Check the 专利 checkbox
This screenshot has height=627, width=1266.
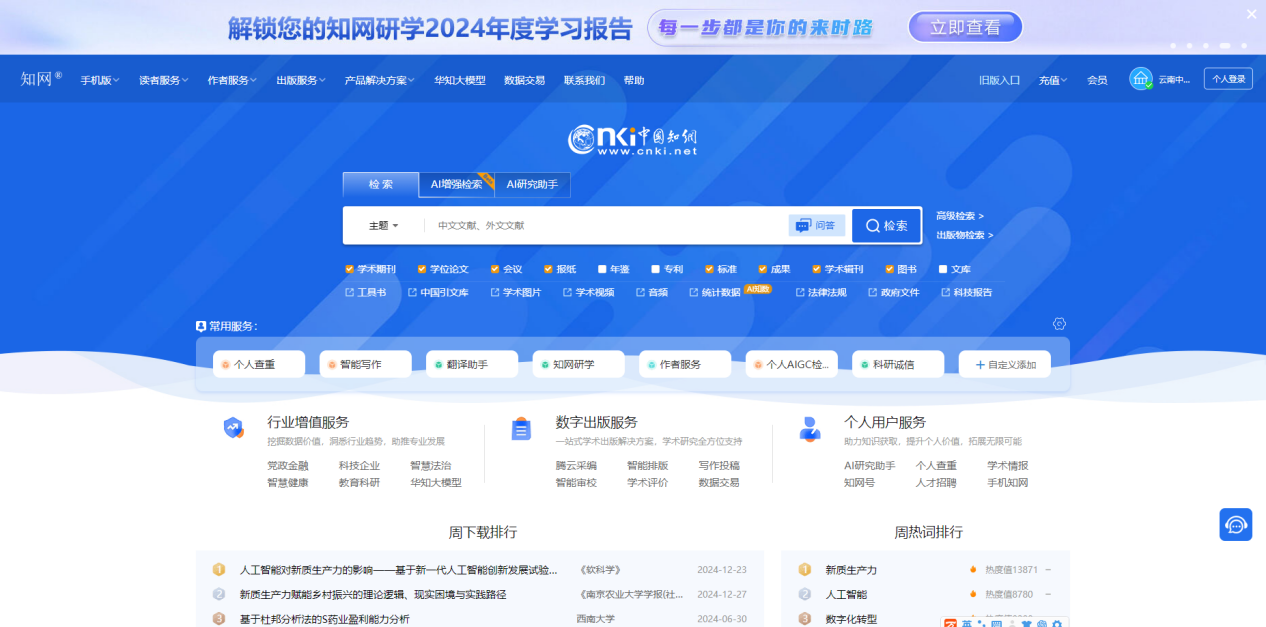pyautogui.click(x=655, y=269)
